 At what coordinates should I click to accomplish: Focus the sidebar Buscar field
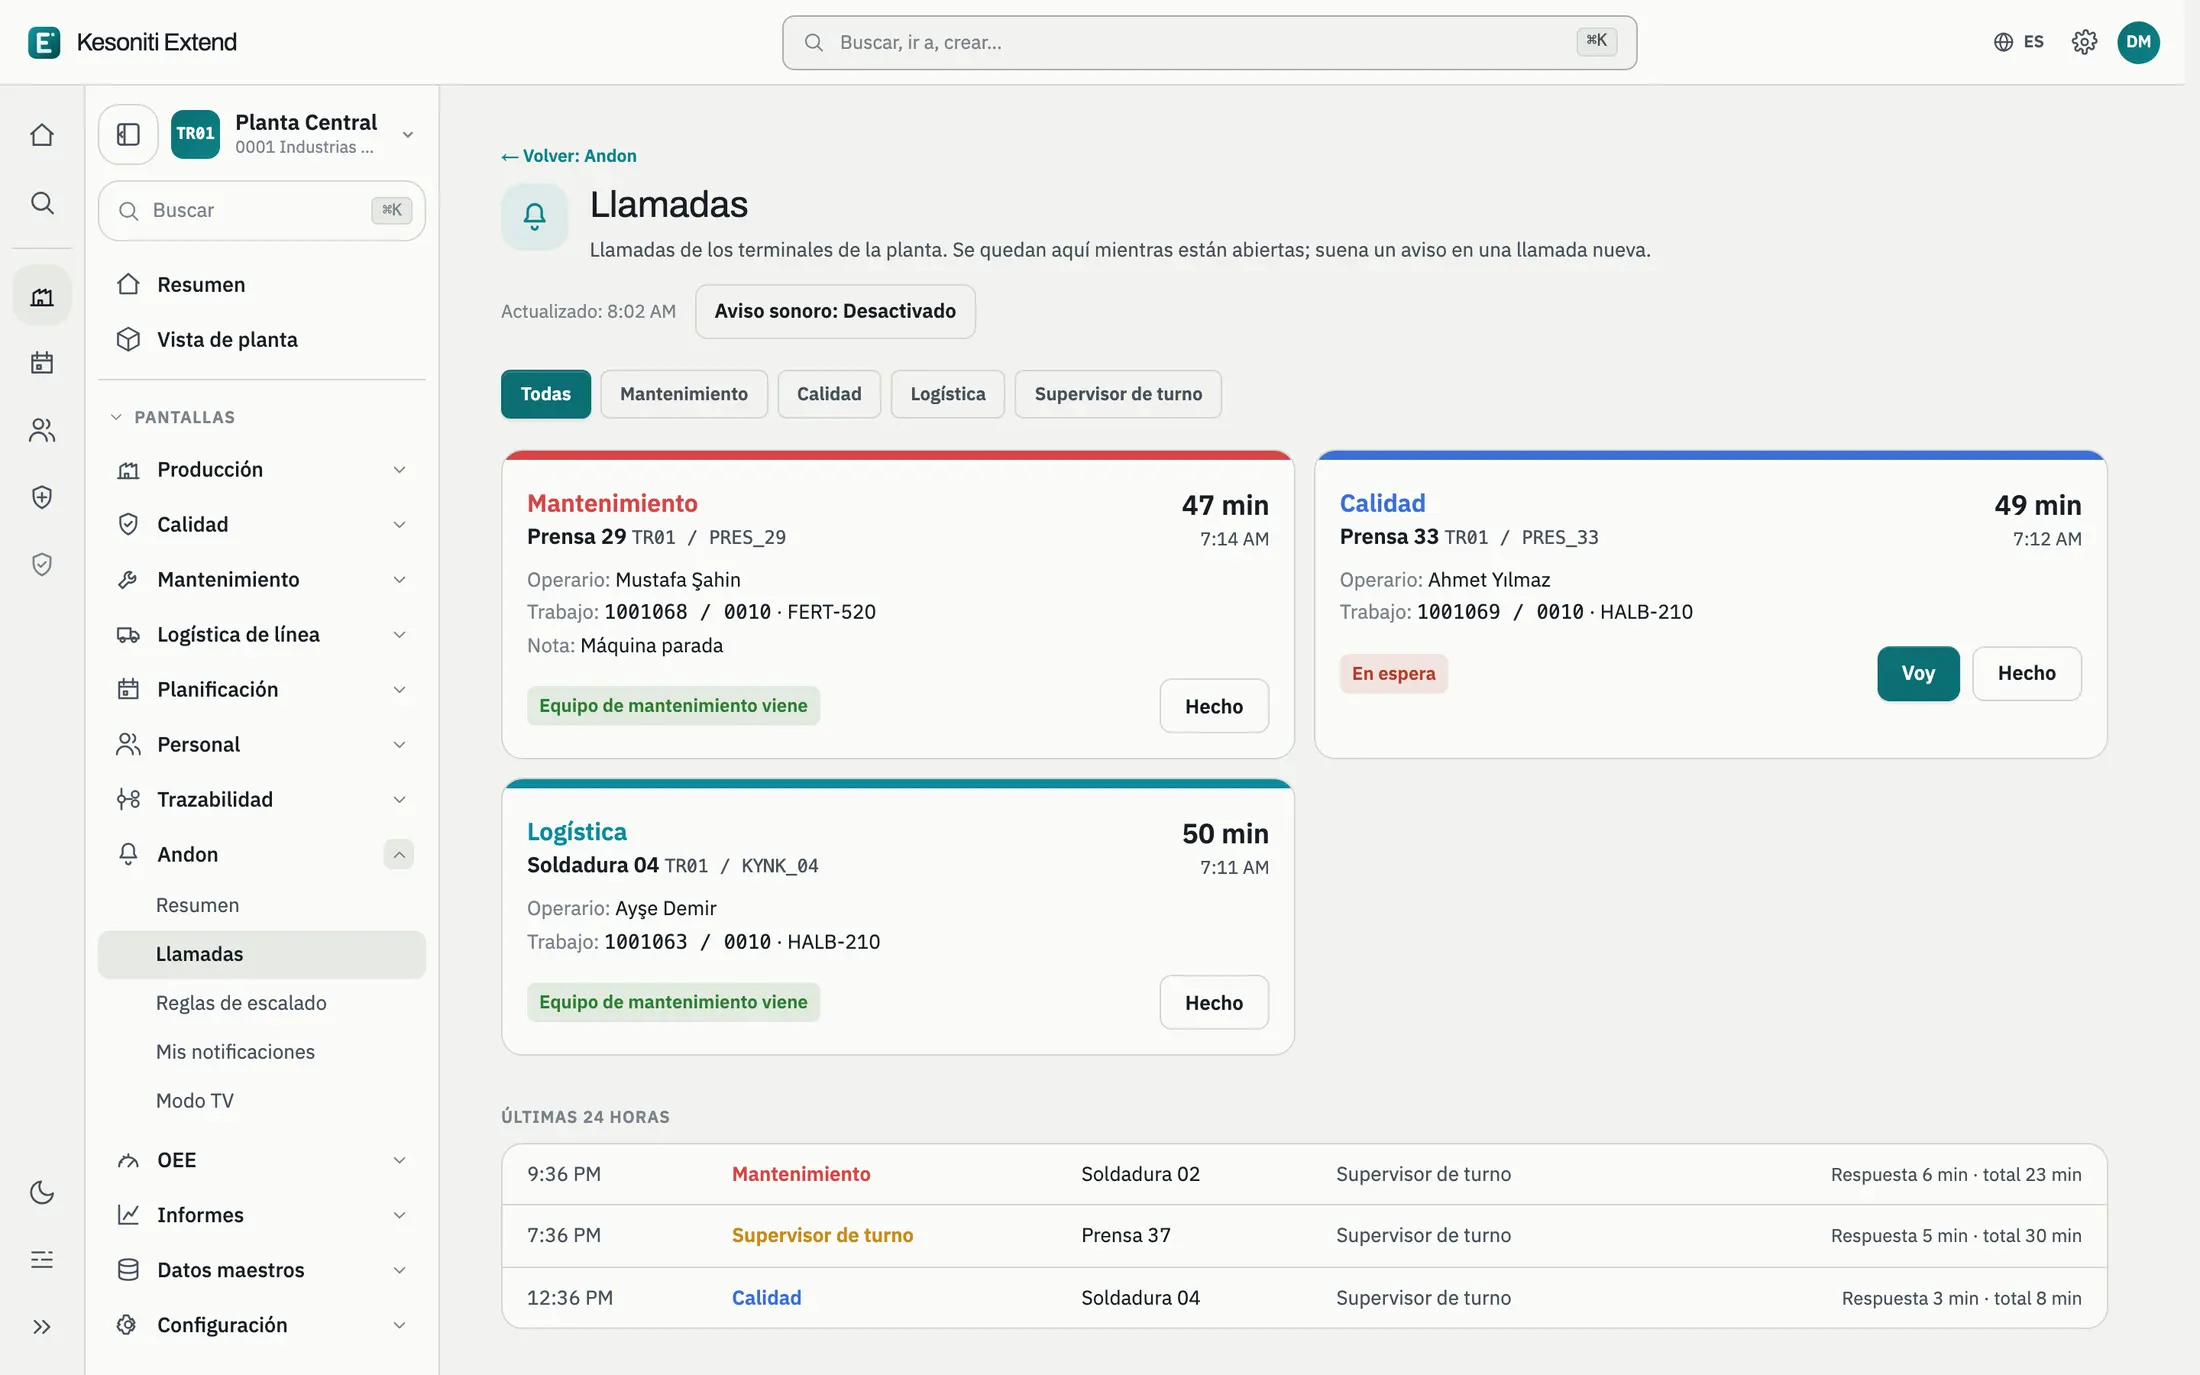(262, 210)
